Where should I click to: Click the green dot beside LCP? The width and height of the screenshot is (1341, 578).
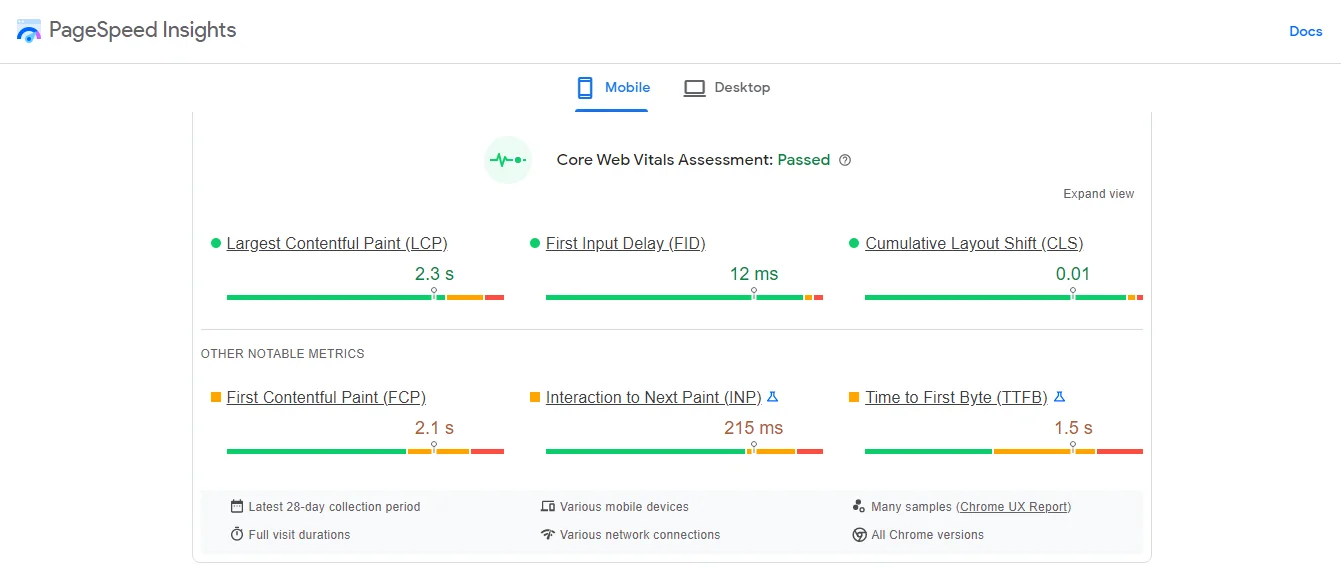215,243
